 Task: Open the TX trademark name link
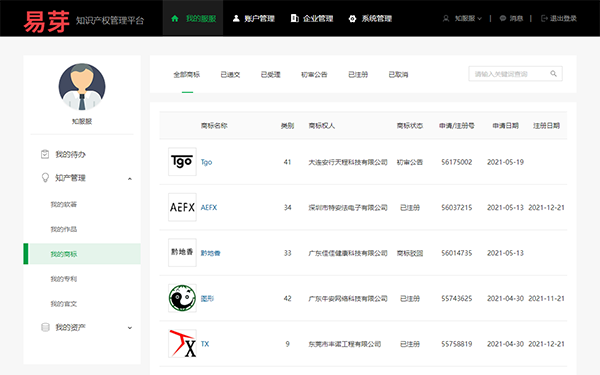pos(205,344)
